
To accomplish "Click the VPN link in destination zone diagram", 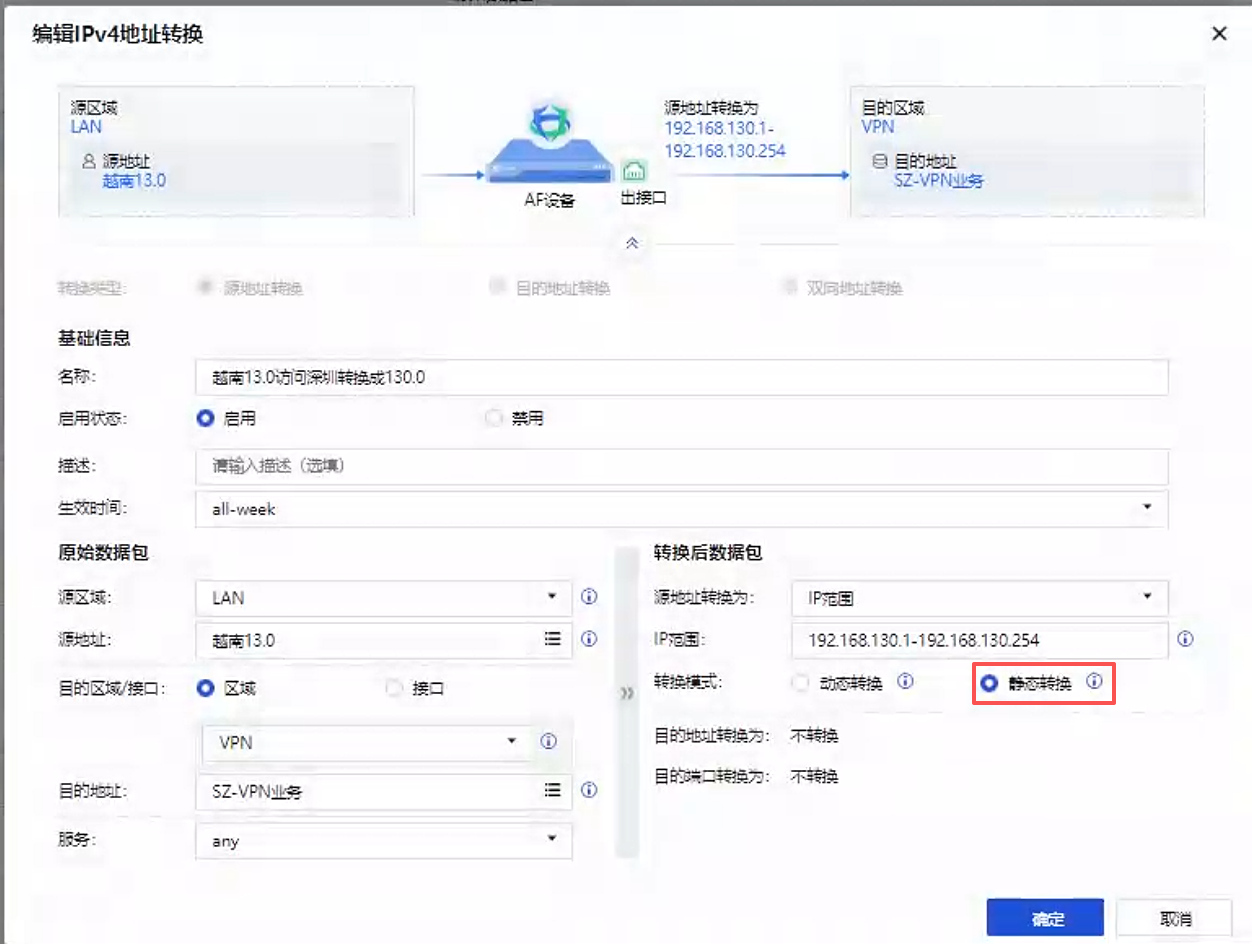I will point(878,127).
